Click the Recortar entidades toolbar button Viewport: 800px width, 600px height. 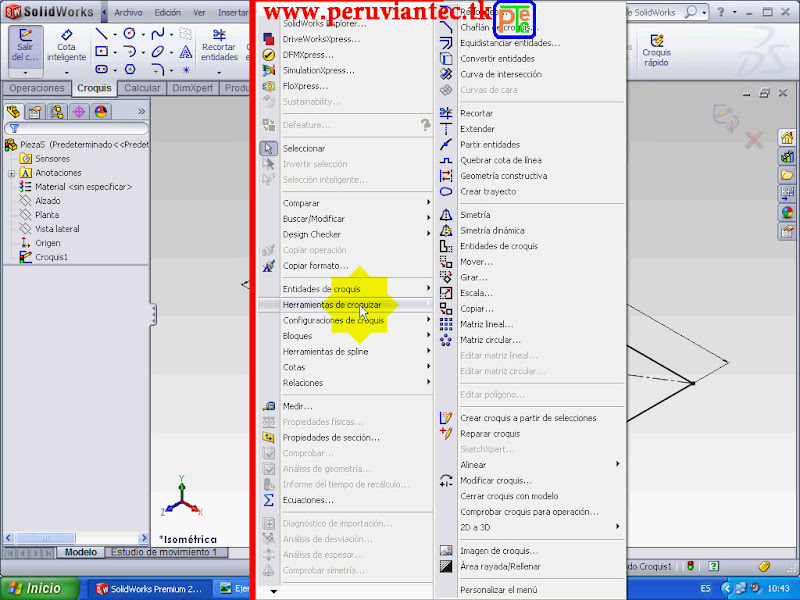click(219, 45)
